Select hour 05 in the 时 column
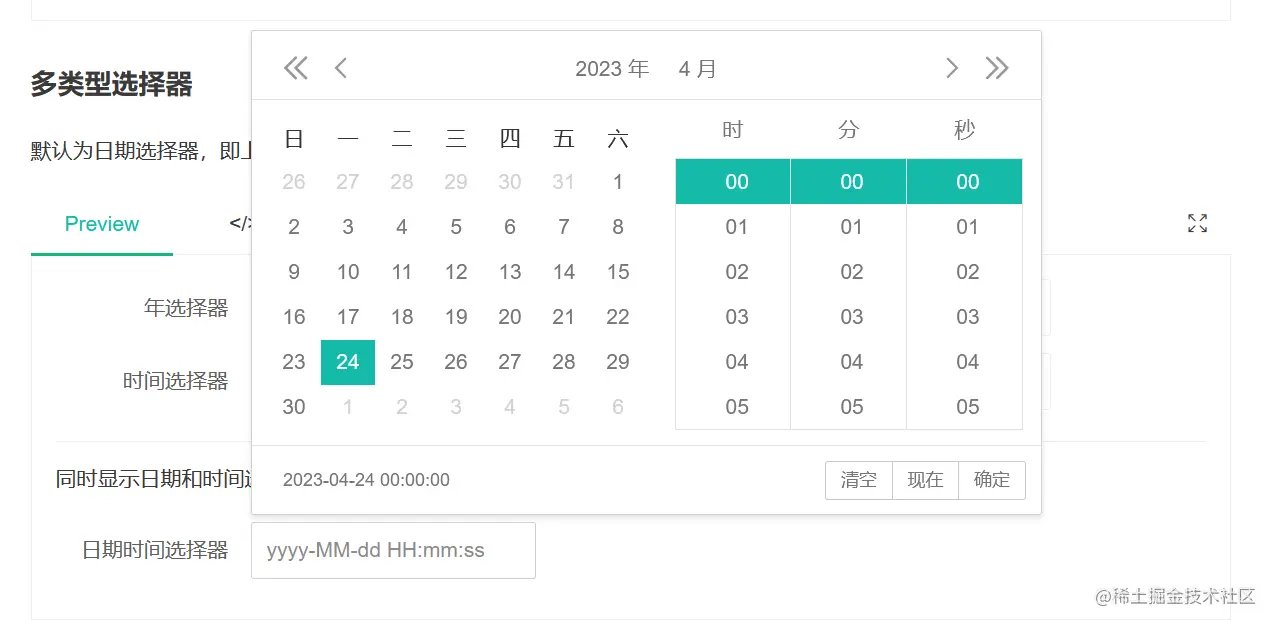Viewport: 1275px width, 626px height. tap(733, 407)
